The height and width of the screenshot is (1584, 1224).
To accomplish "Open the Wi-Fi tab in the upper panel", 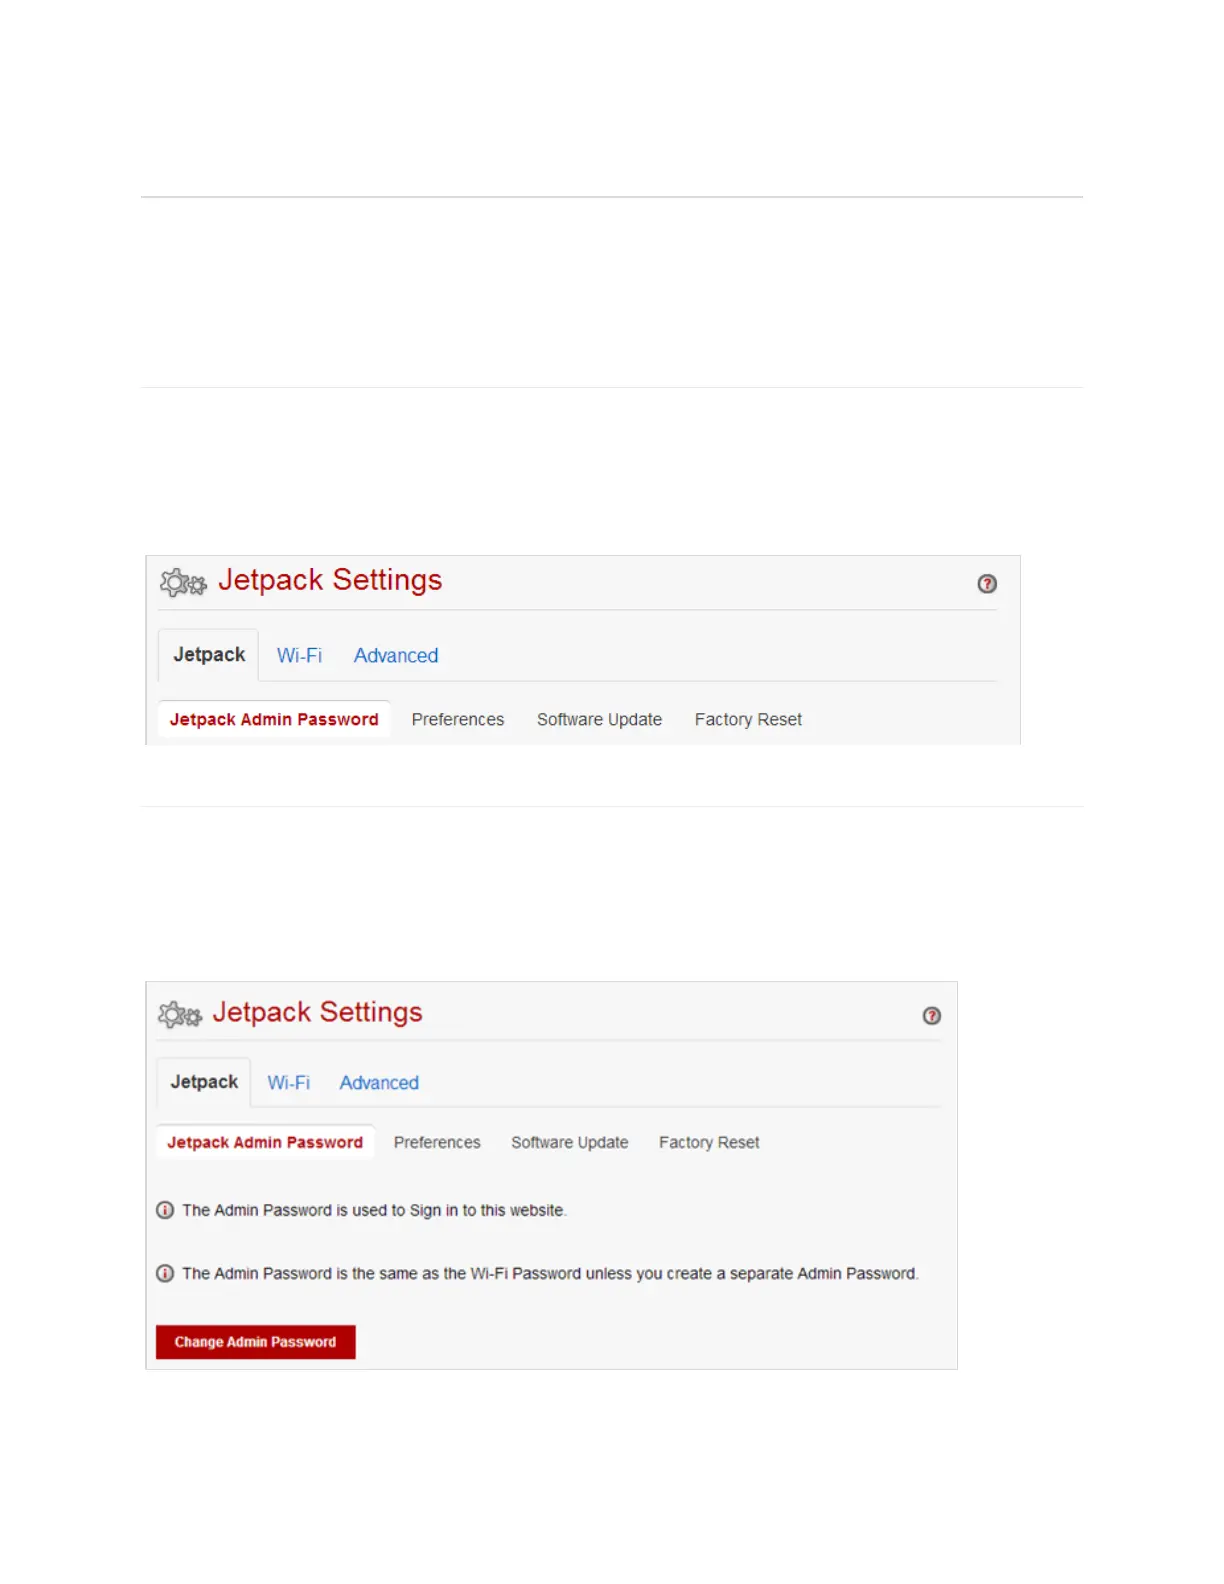I will [x=299, y=656].
